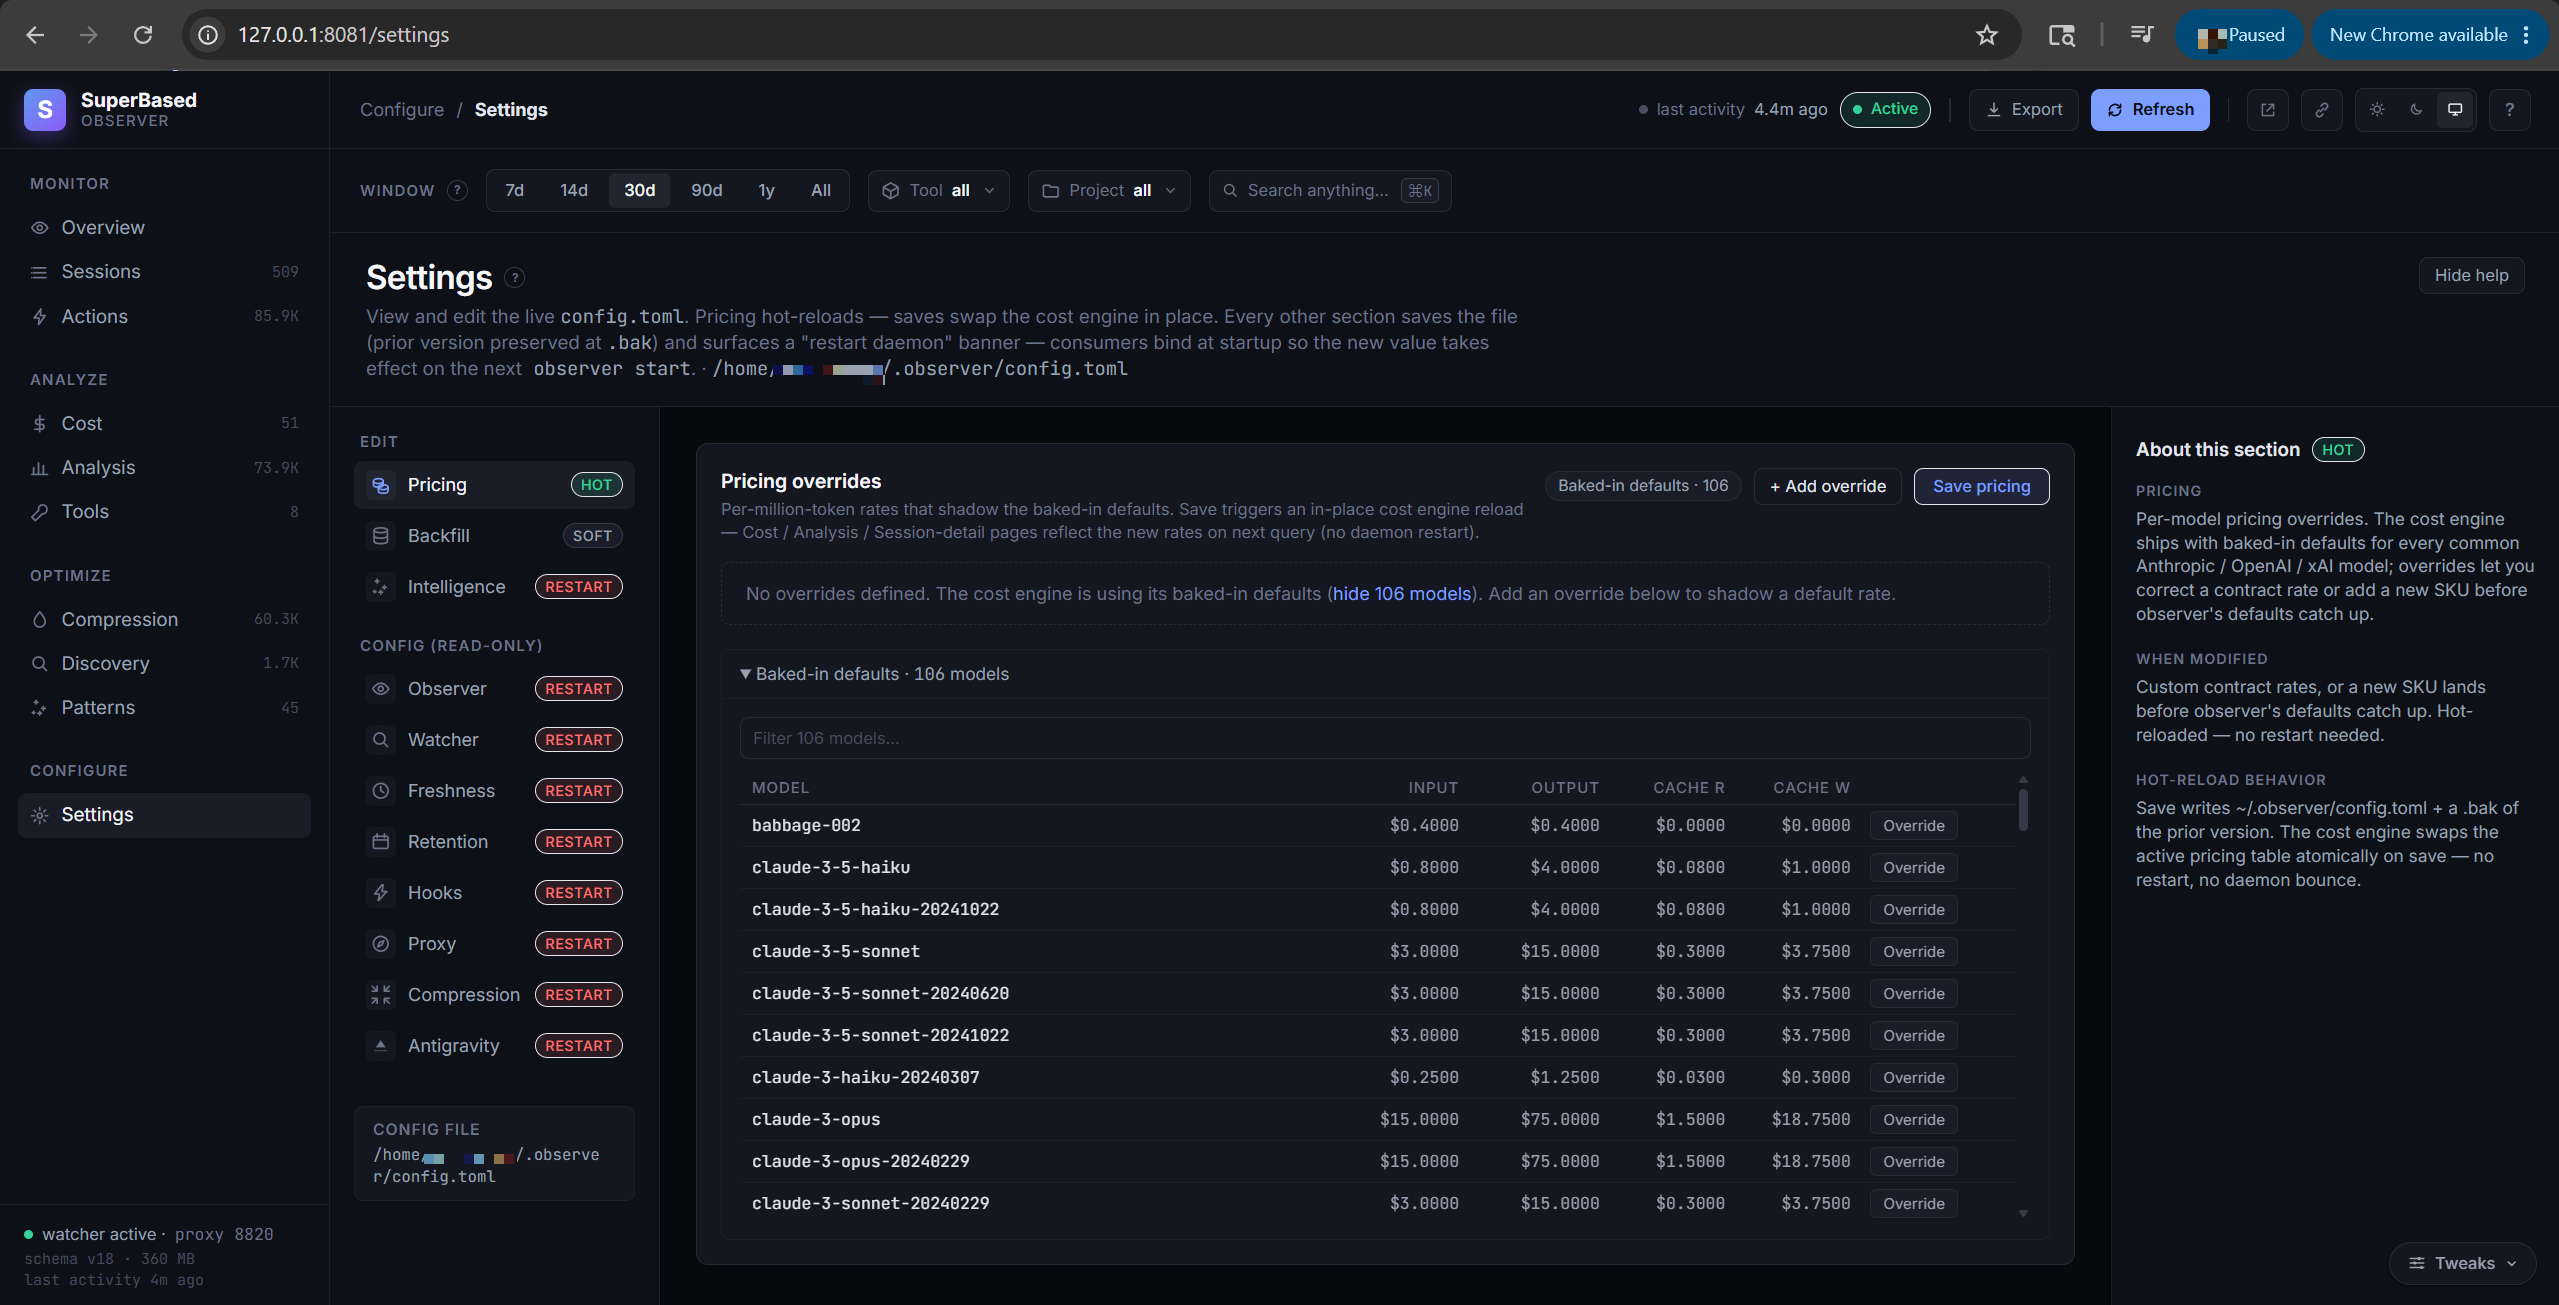Click the Baked-in defaults 106 badge

(1643, 486)
